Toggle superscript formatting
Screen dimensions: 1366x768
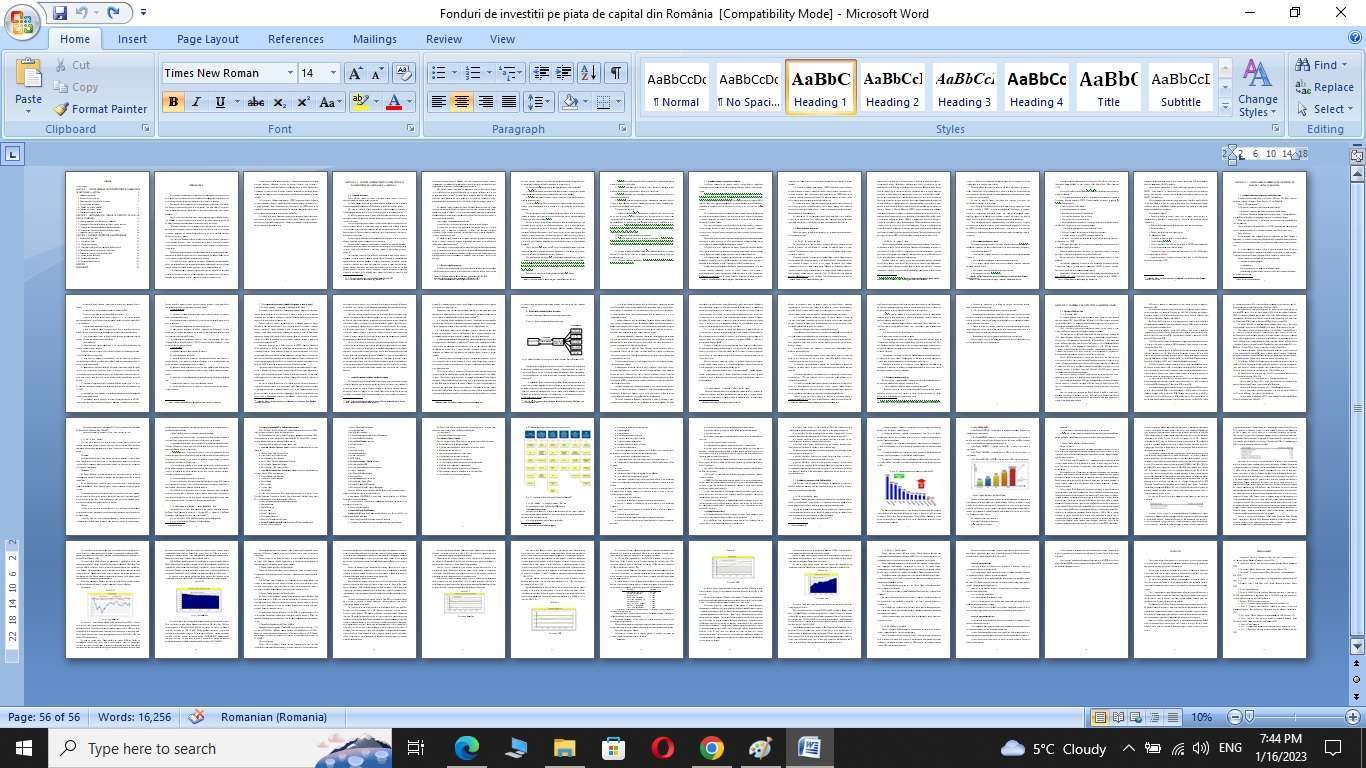click(x=303, y=102)
